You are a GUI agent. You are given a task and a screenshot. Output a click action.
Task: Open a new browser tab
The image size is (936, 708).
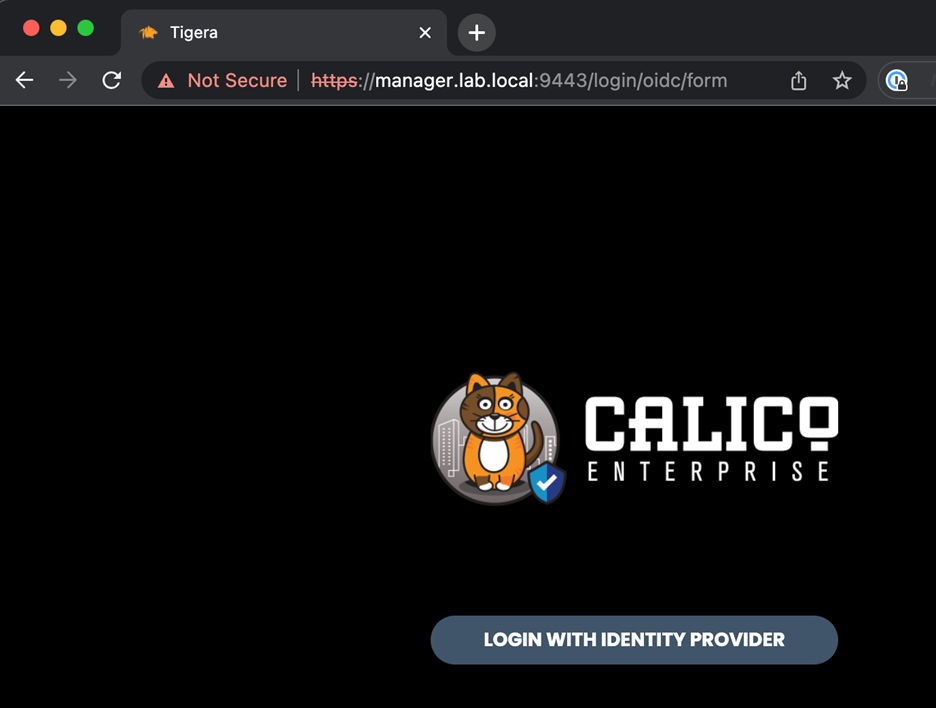477,33
